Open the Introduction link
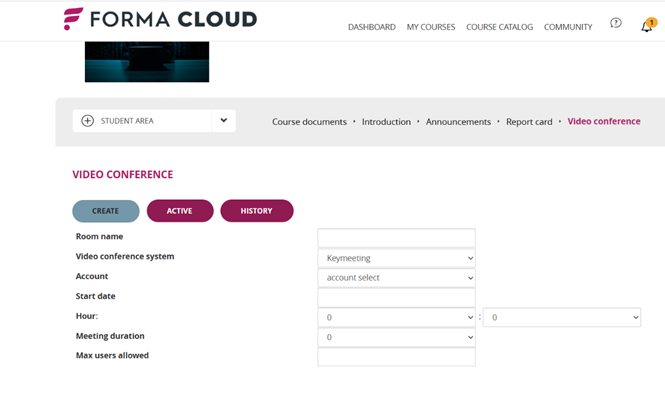Viewport: 665px width, 399px height. pos(386,122)
